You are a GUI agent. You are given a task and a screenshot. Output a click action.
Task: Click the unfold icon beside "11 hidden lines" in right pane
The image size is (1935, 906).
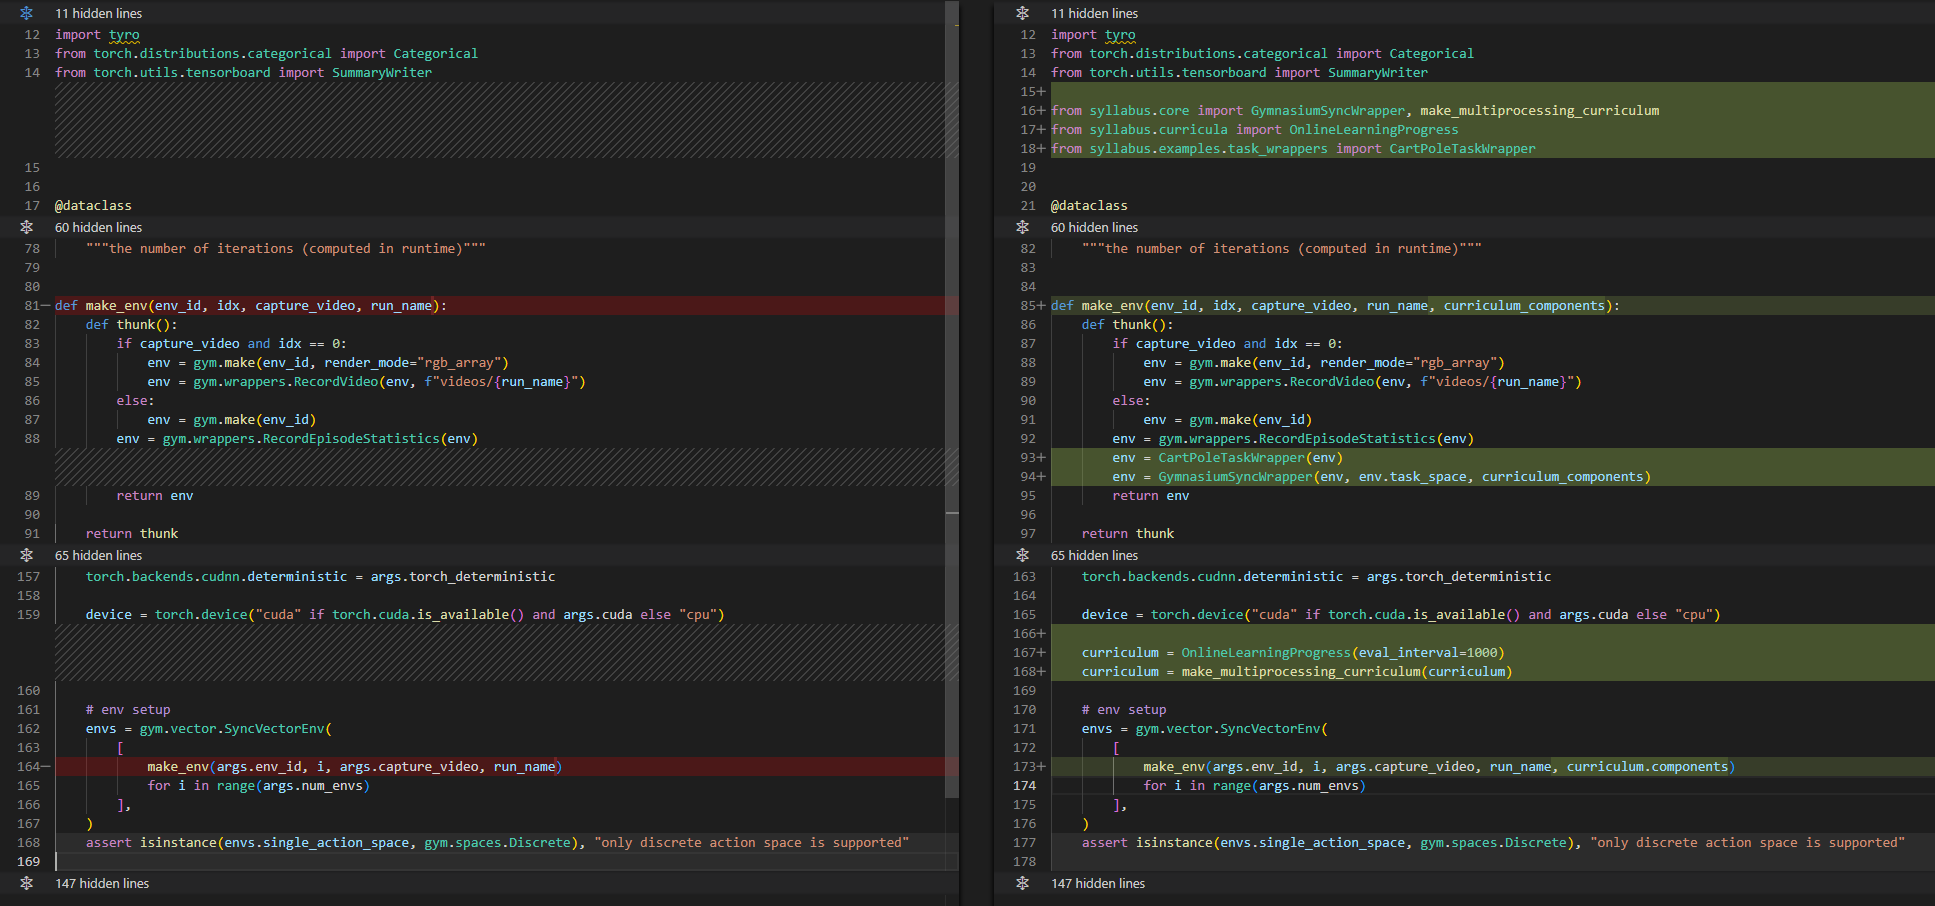pos(1022,13)
